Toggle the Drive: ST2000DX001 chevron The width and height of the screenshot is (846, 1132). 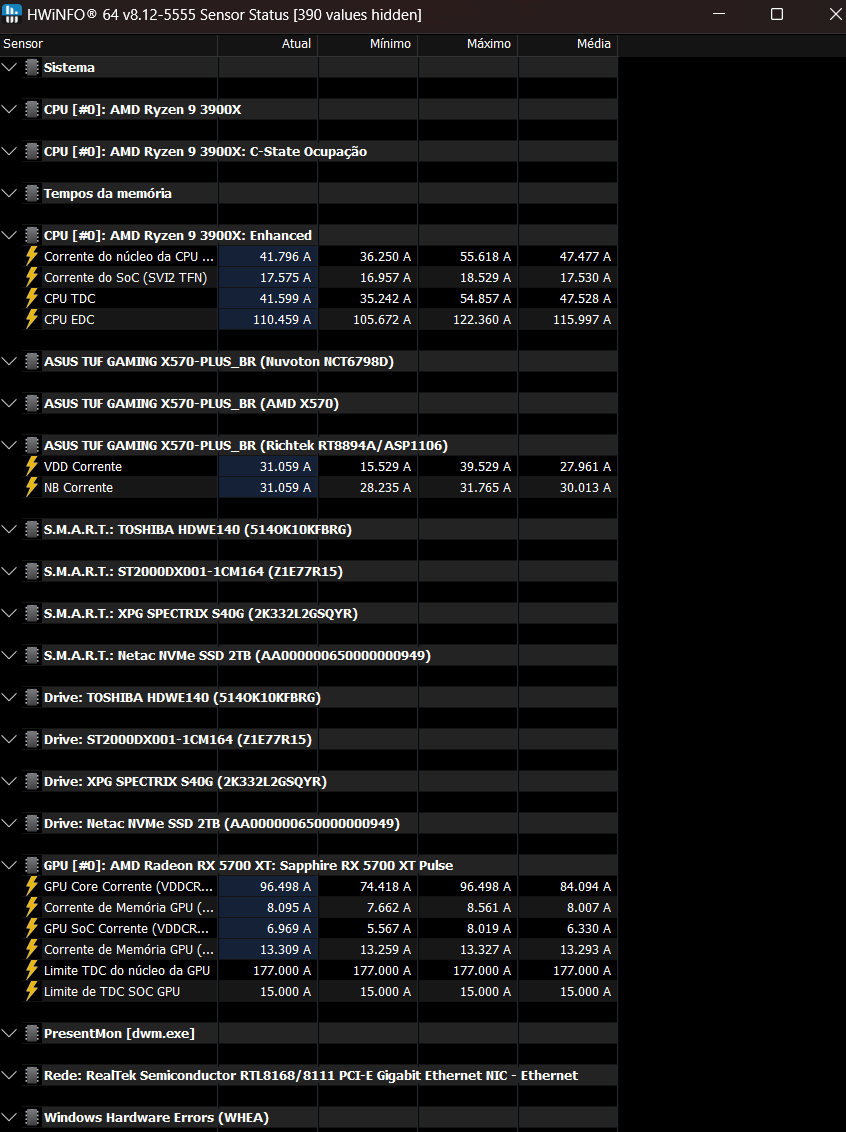click(x=9, y=739)
